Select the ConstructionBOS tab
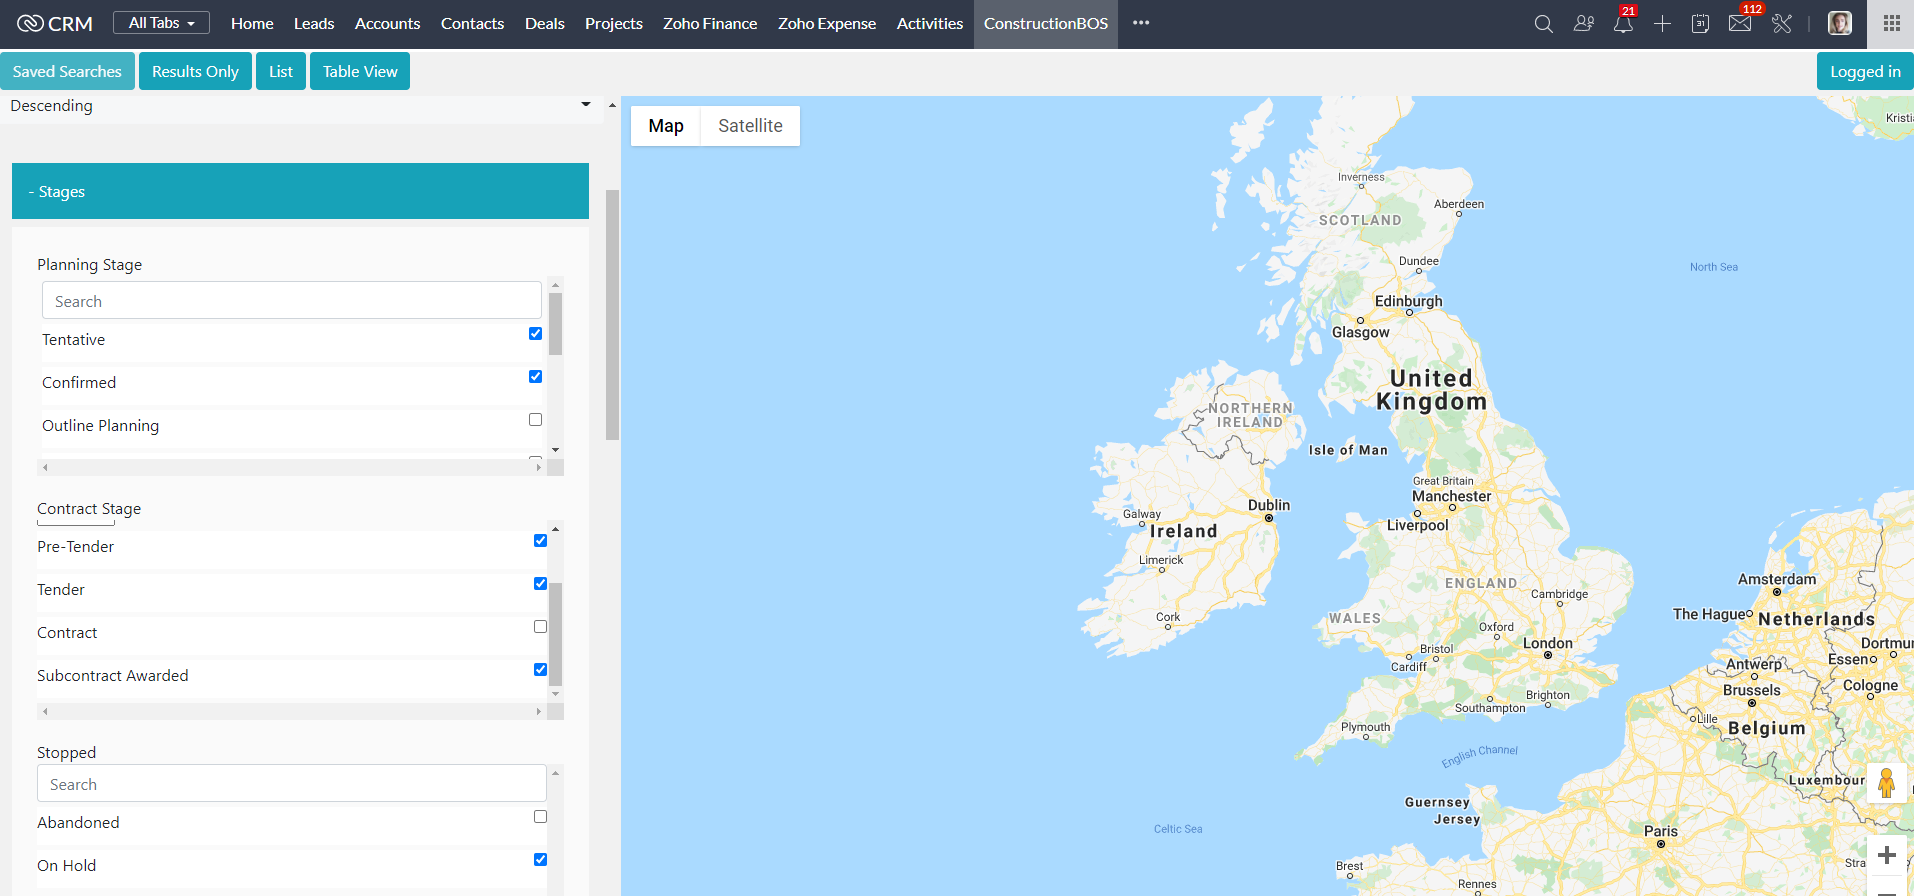This screenshot has height=896, width=1914. click(x=1046, y=23)
